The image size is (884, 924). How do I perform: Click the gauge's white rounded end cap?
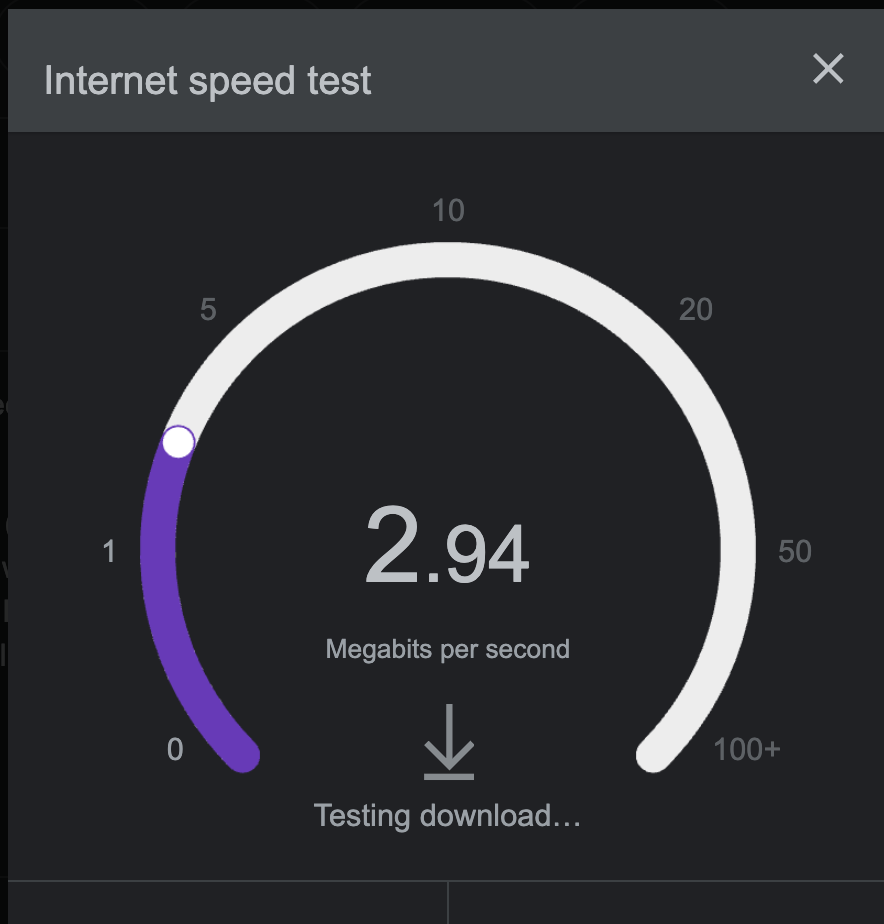pyautogui.click(x=654, y=754)
